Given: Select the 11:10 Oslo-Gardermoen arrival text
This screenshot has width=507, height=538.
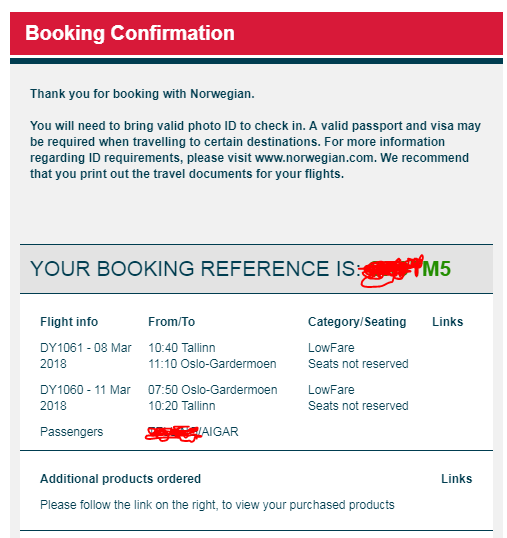Looking at the screenshot, I should (212, 364).
